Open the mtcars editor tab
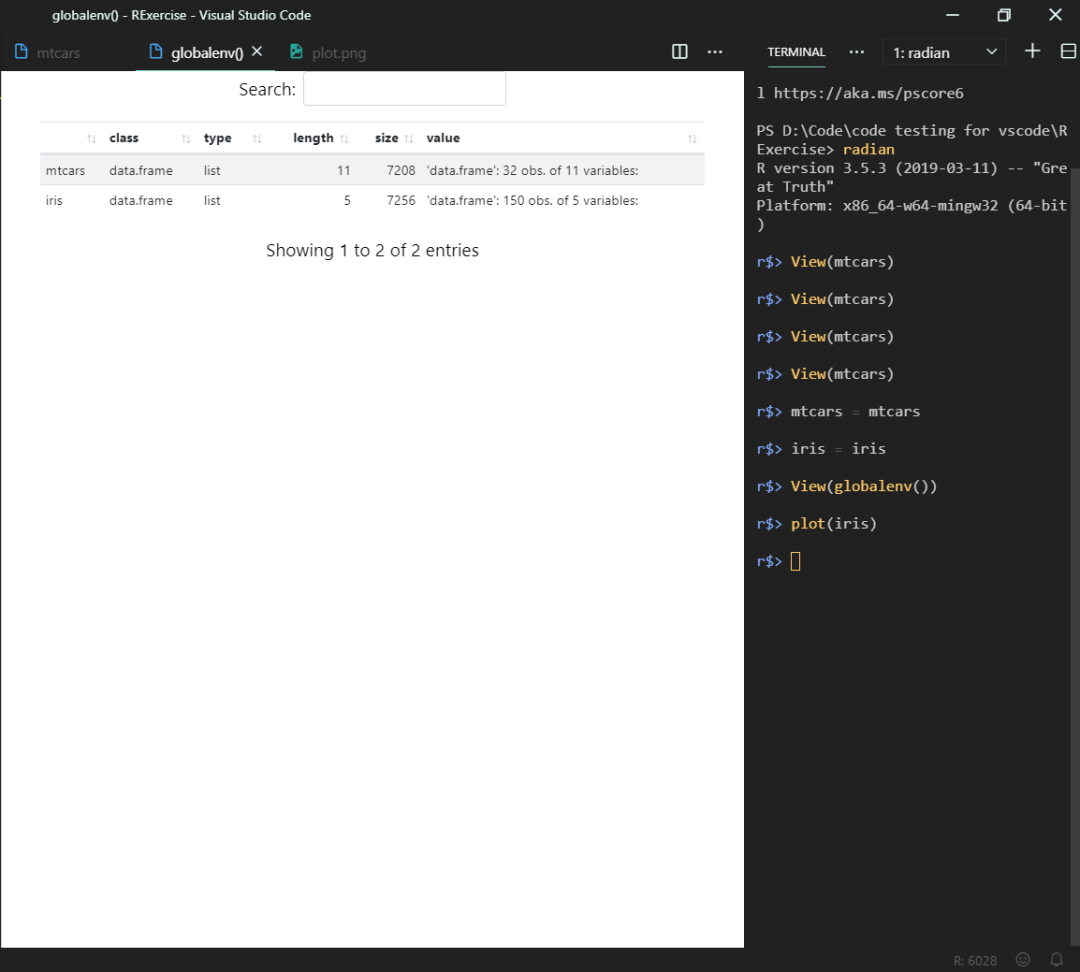Image resolution: width=1080 pixels, height=972 pixels. (47, 52)
